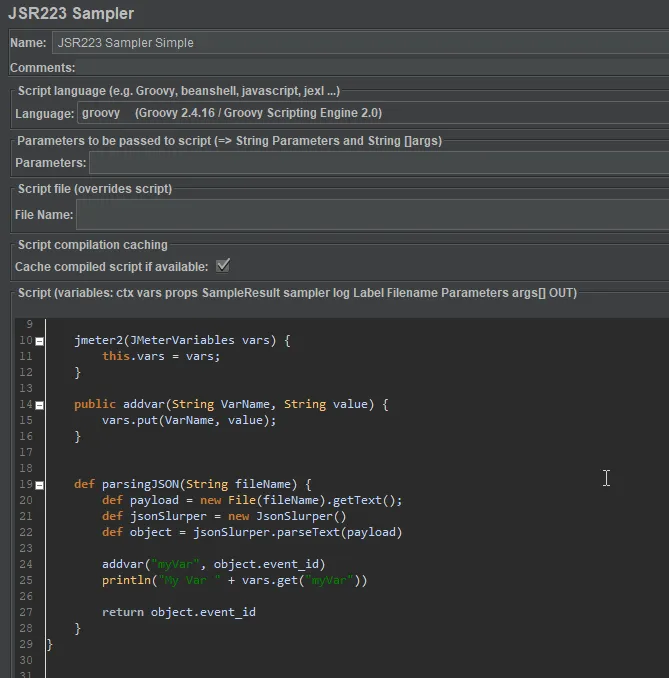Click line 'def object = jsonSlurper.parseText(payload)'
The height and width of the screenshot is (678, 669).
click(x=252, y=532)
